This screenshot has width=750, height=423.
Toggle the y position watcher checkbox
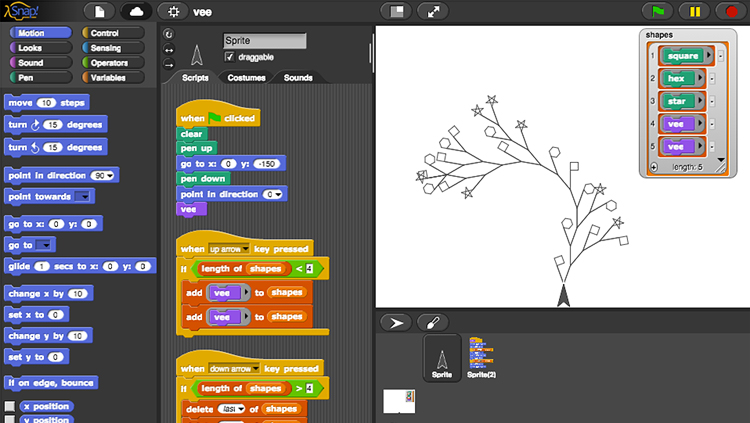tap(10, 420)
